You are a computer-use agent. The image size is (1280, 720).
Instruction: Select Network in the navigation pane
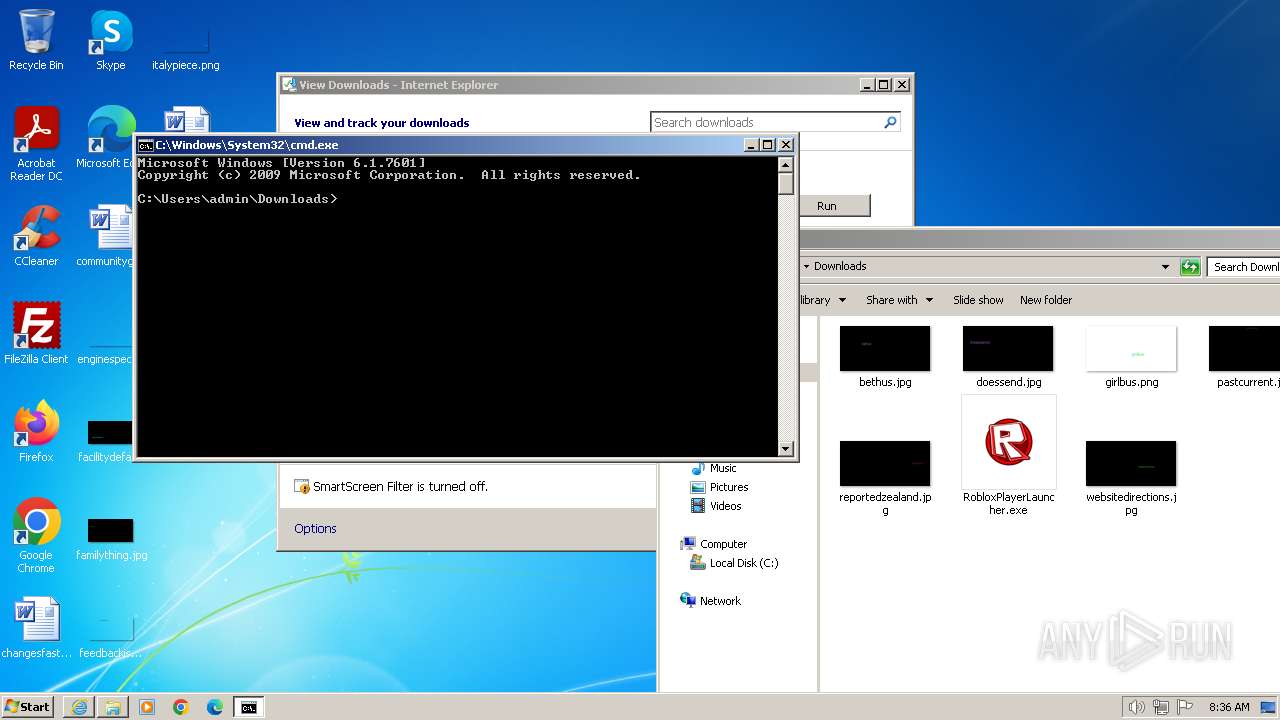coord(711,601)
